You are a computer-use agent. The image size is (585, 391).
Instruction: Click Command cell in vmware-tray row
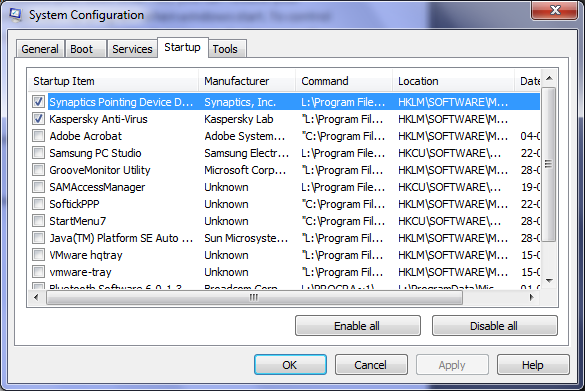[x=342, y=272]
